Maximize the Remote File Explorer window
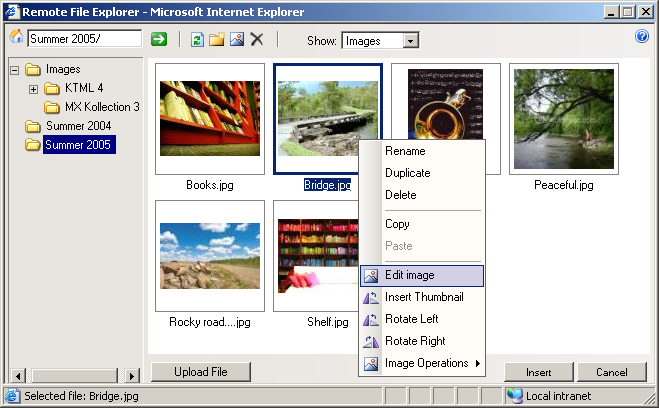Image resolution: width=659 pixels, height=408 pixels. [628, 12]
